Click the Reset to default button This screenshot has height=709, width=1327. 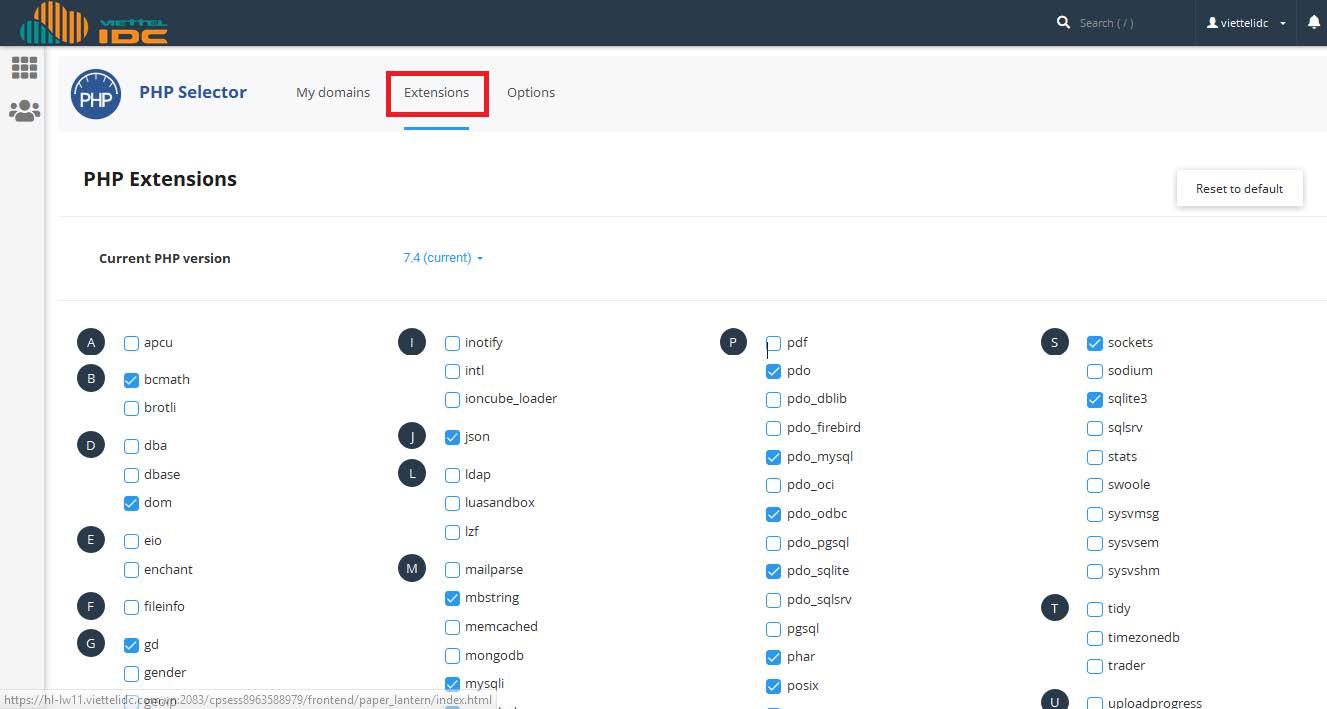pyautogui.click(x=1239, y=188)
